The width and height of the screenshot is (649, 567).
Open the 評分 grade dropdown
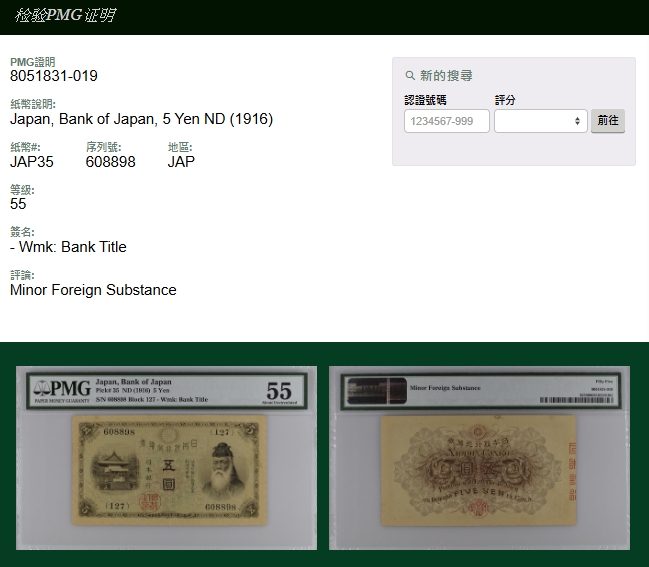(541, 121)
